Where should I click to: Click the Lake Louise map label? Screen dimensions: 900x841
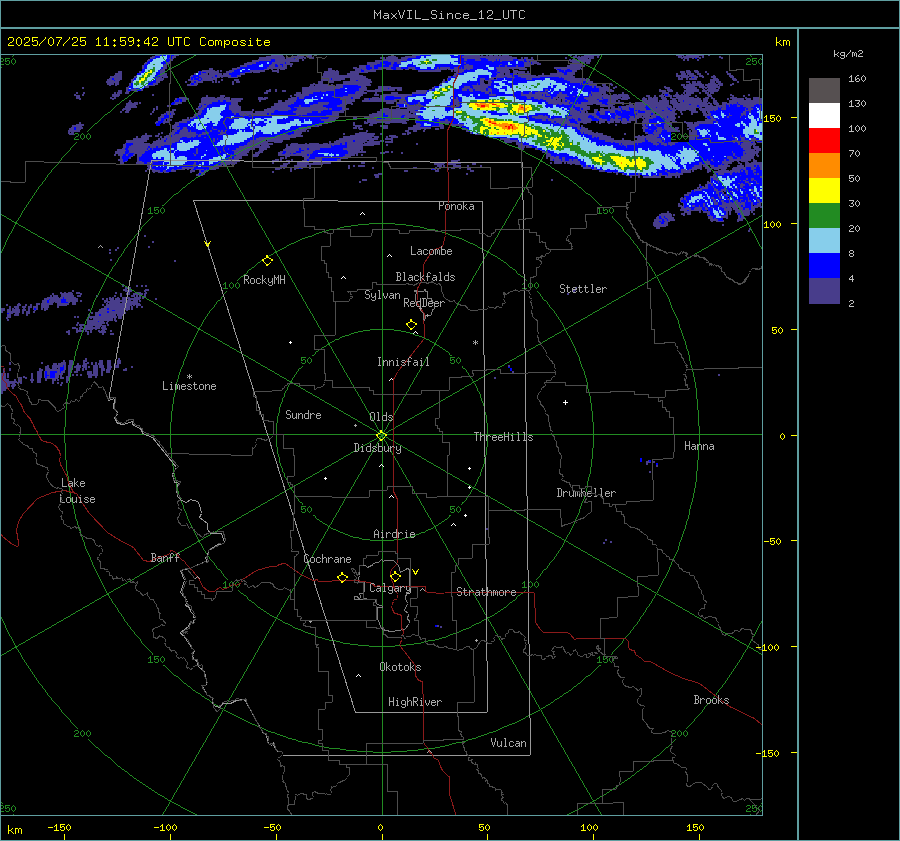(77, 491)
